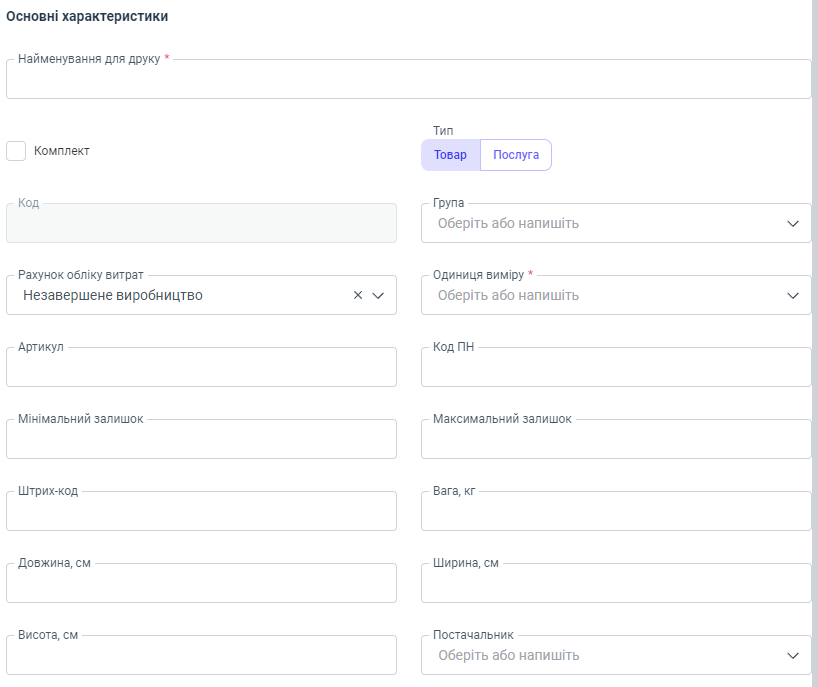Select the Мінімальний залишок field
Viewport: 818px width, 687px height.
pos(201,440)
